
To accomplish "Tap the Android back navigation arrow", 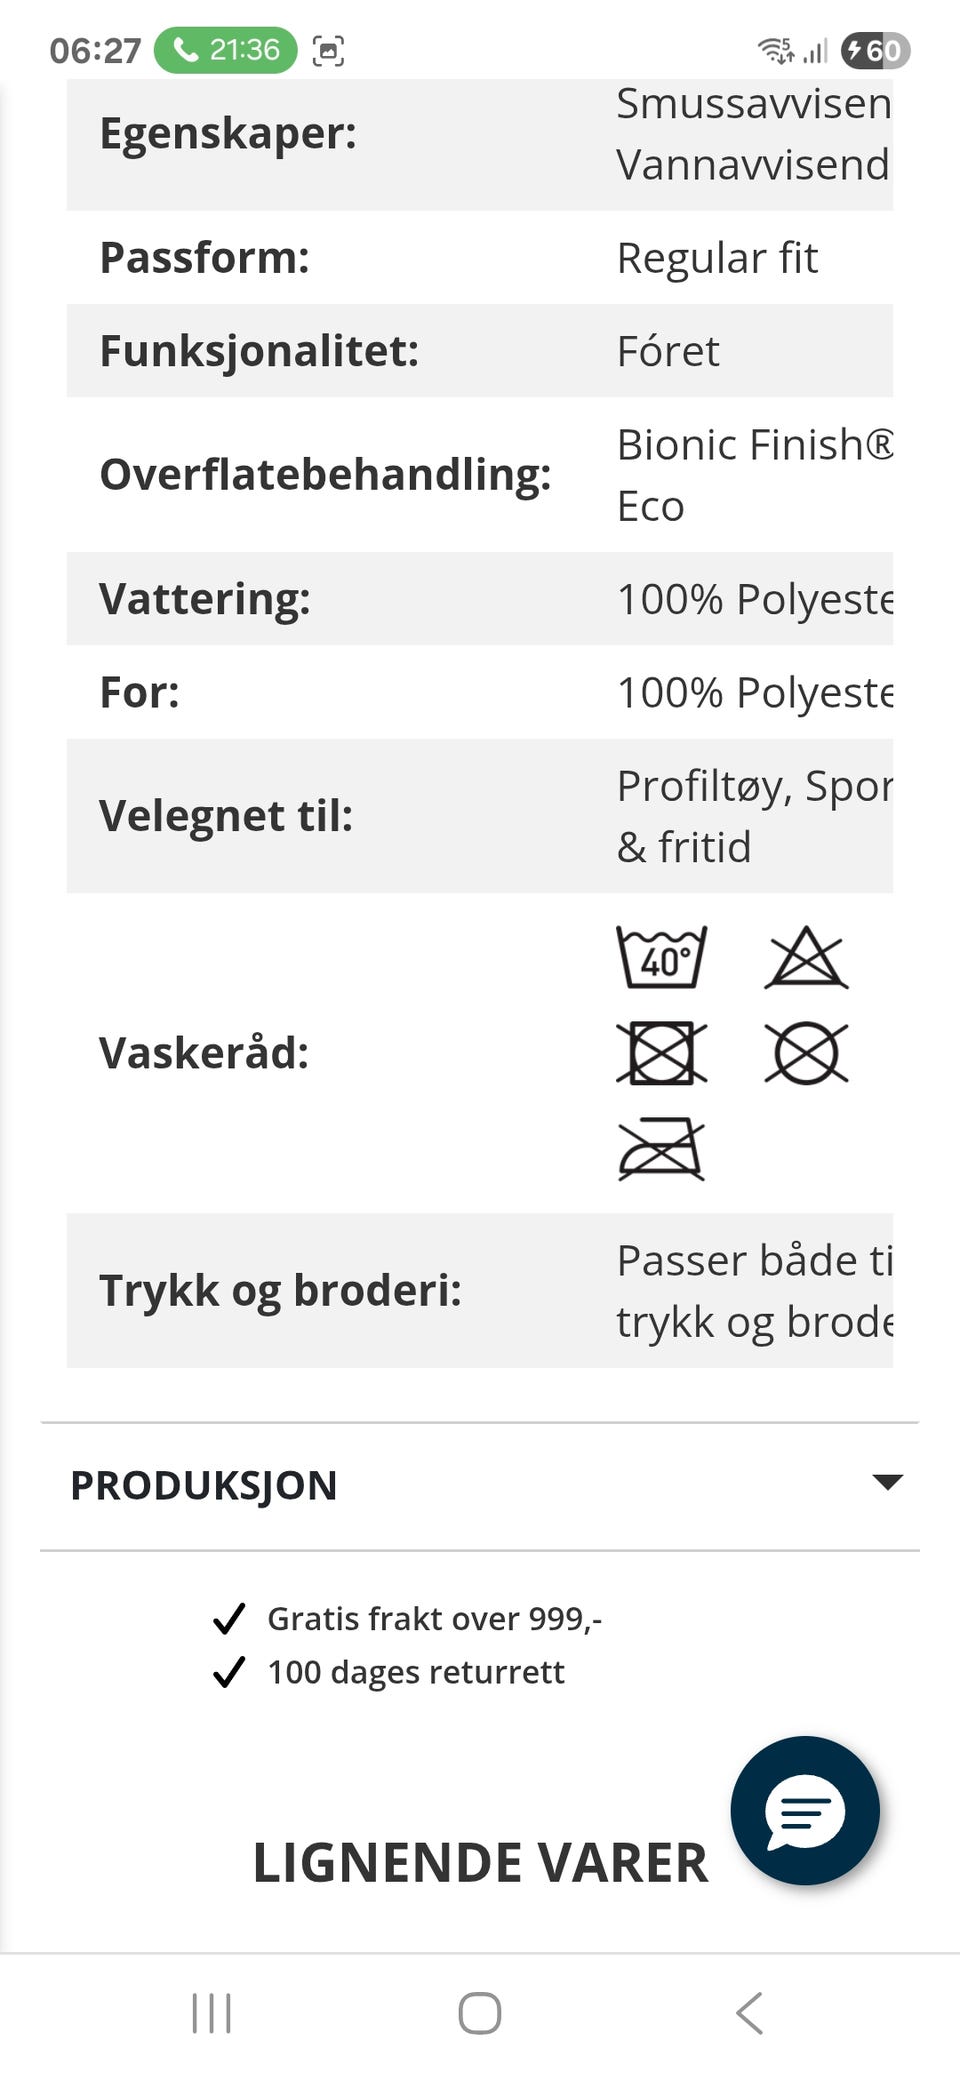I will point(749,2013).
